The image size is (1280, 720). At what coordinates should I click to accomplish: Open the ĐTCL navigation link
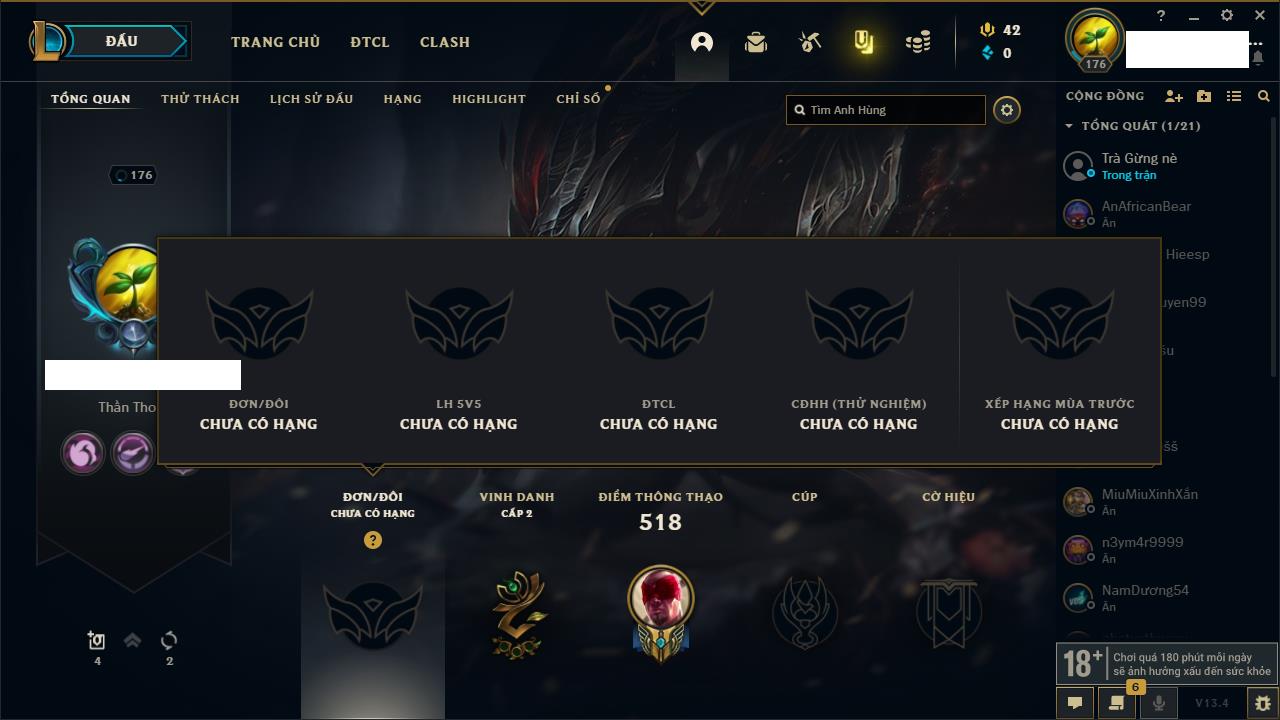[370, 42]
